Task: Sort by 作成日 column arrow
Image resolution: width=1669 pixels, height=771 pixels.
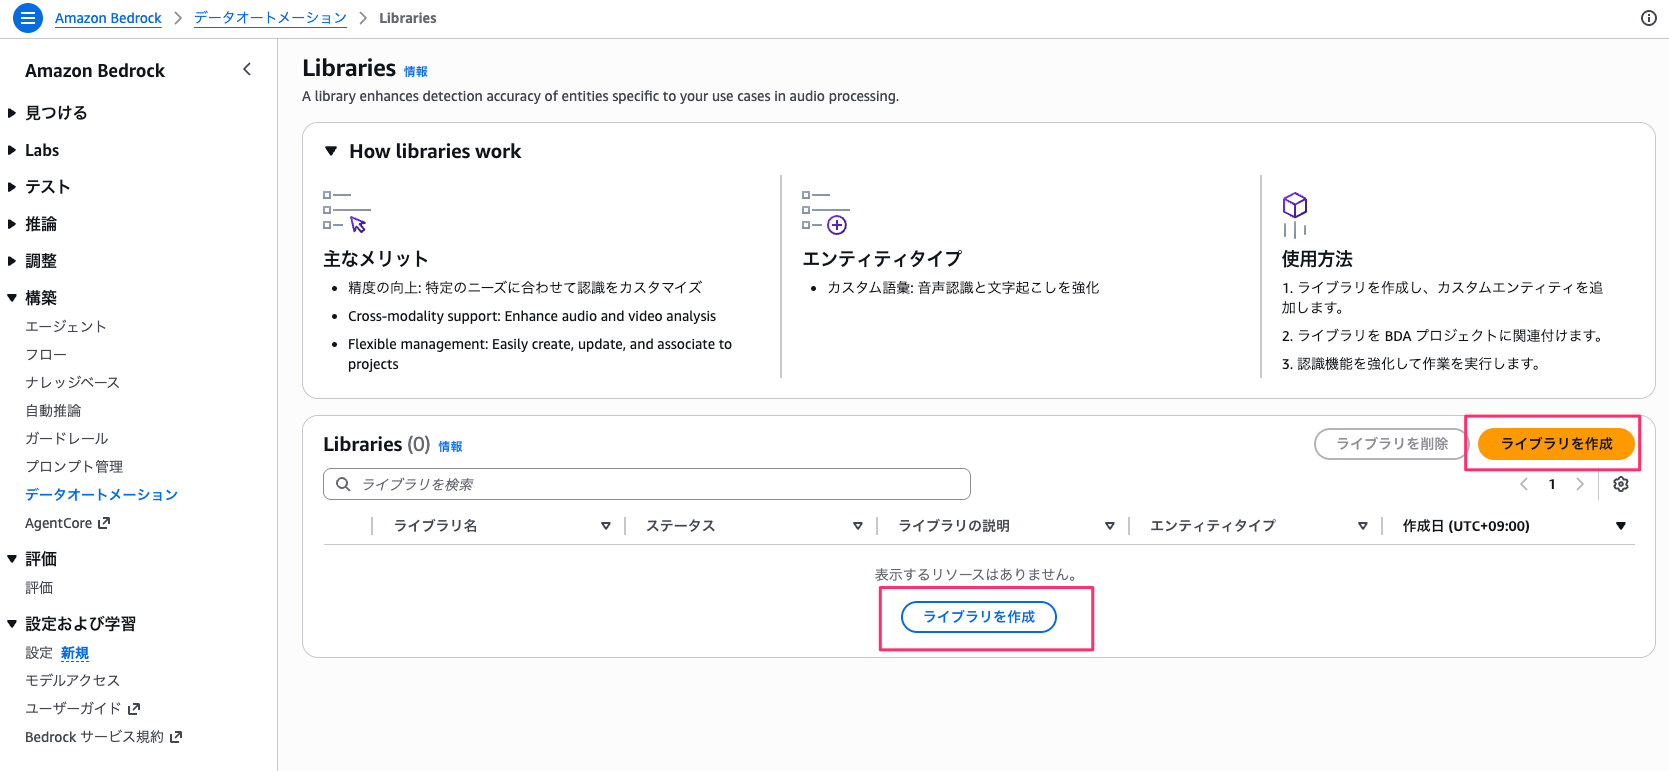Action: tap(1620, 526)
